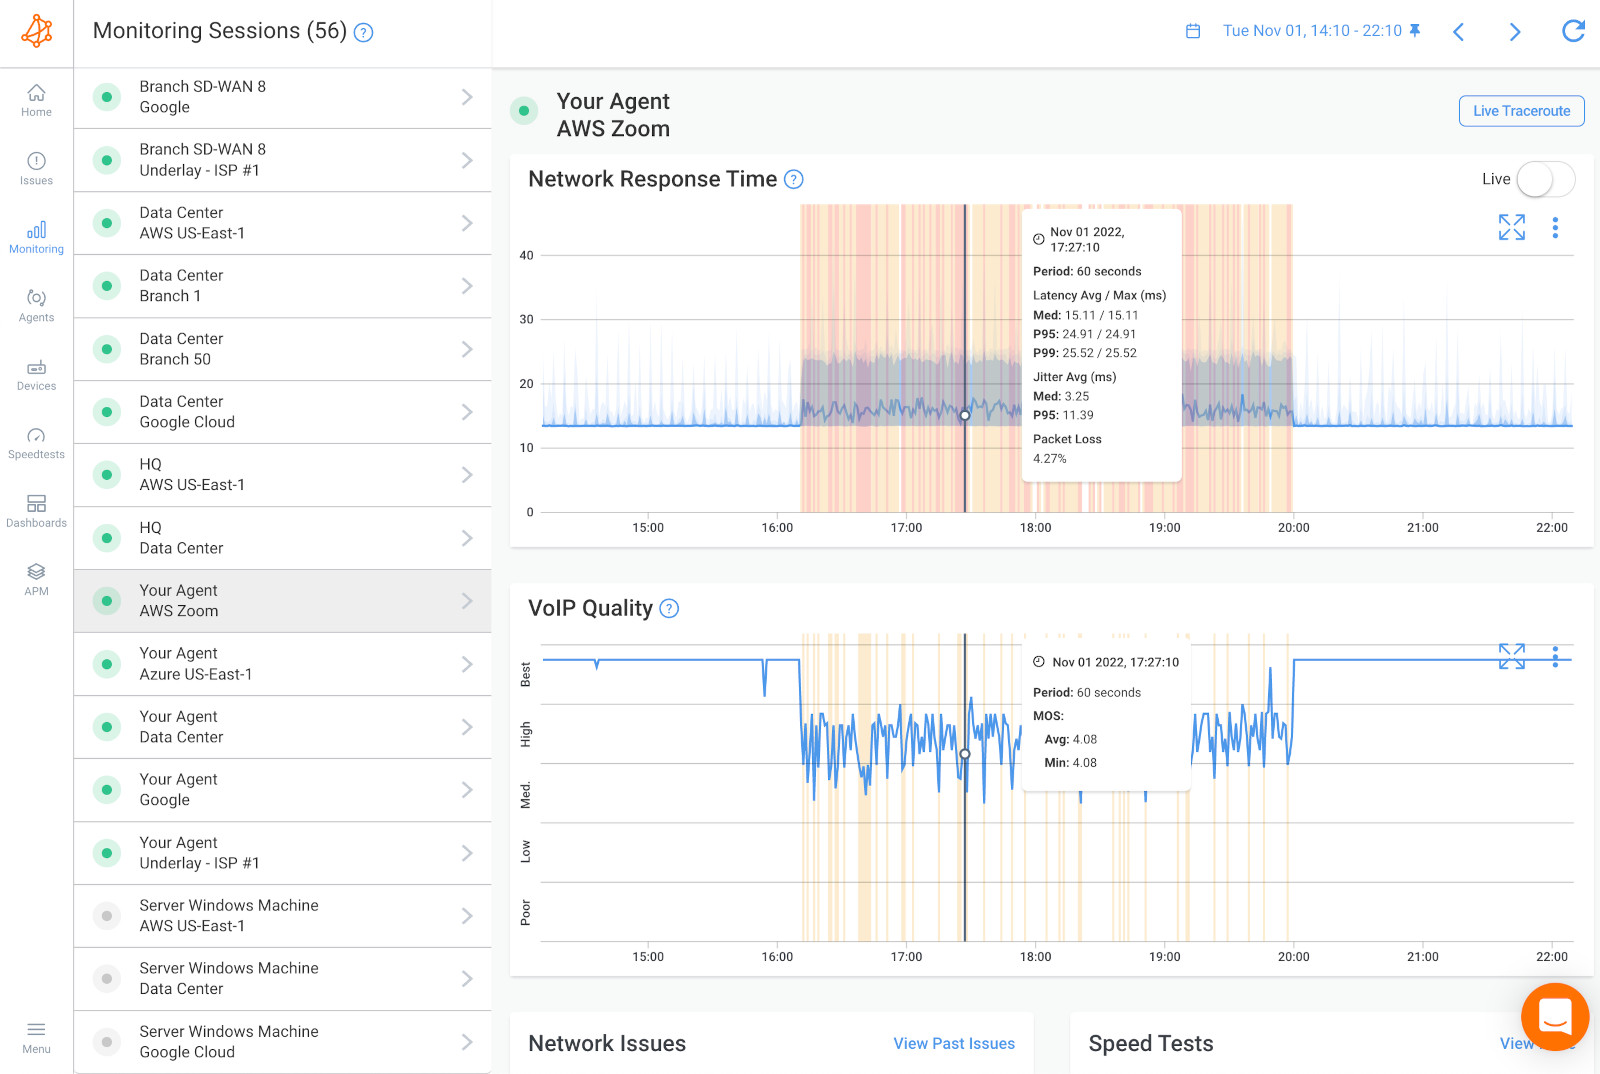Select the Agents section from the sidebar
The height and width of the screenshot is (1074, 1600).
(x=36, y=305)
